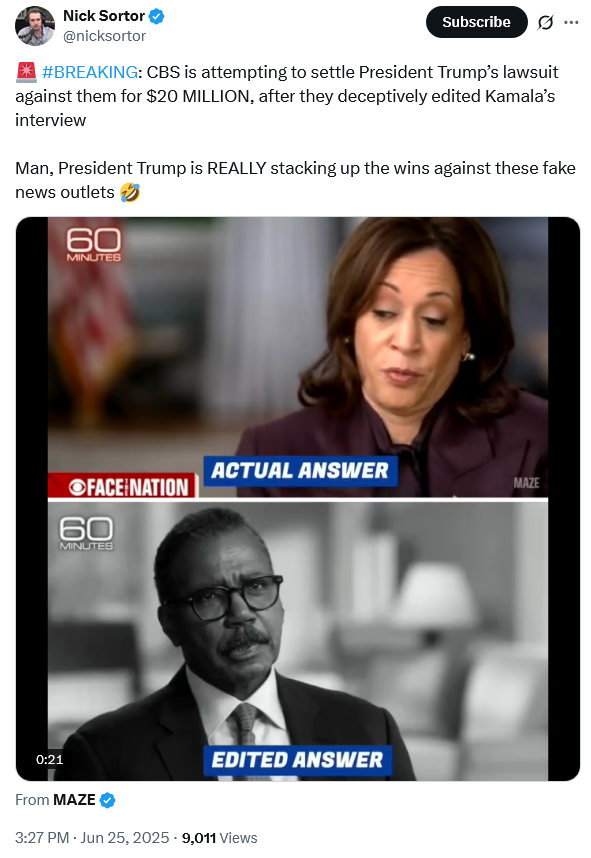Image resolution: width=591 pixels, height=858 pixels.
Task: Click the Face the Nation logo in the video
Action: (x=123, y=486)
